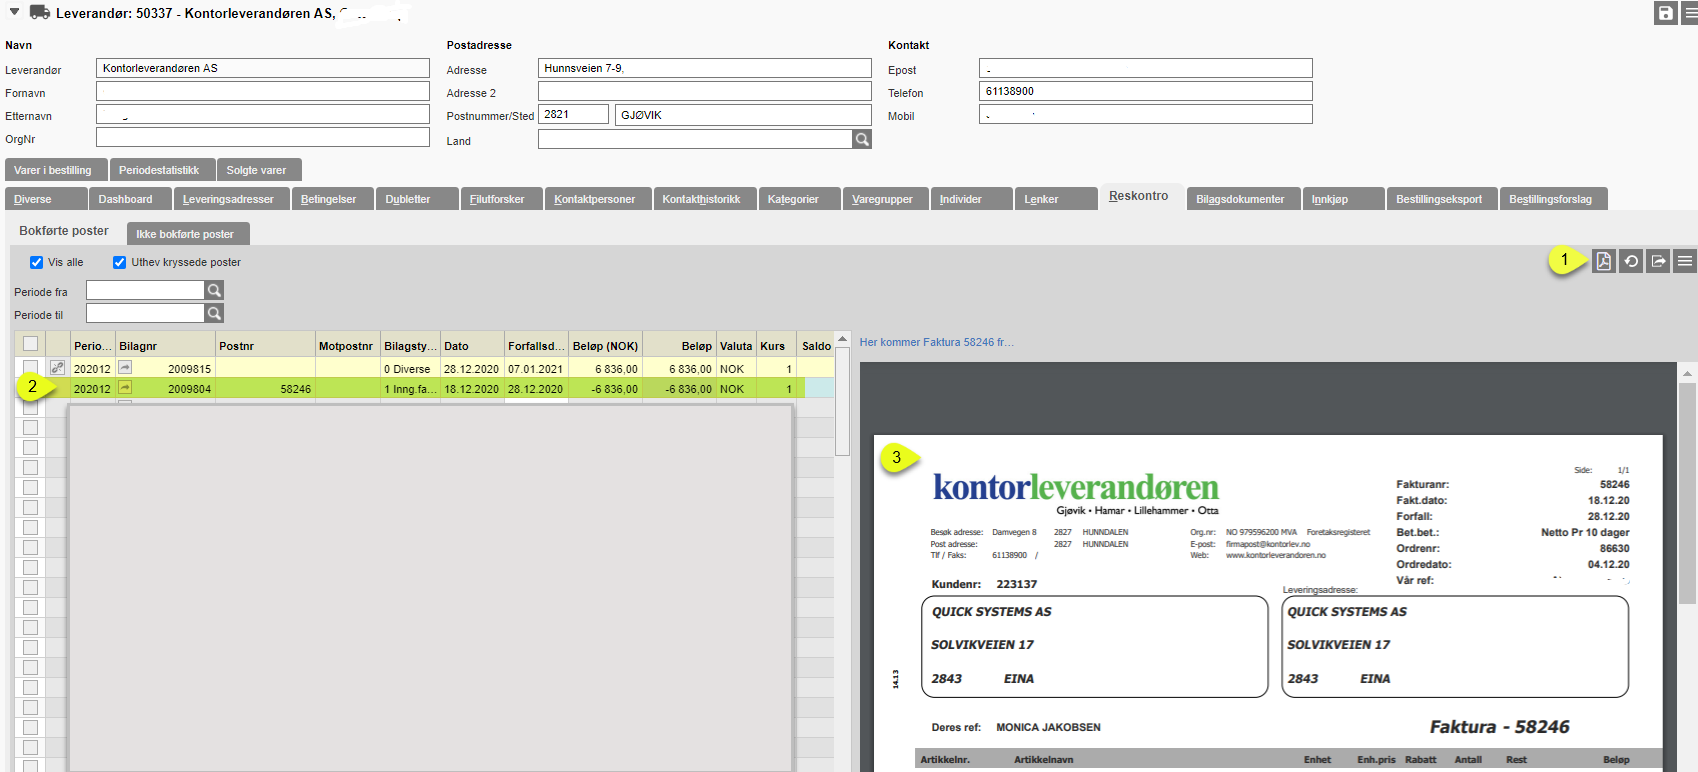This screenshot has width=1698, height=772.
Task: Open the Kontaktpersoner tab
Action: pyautogui.click(x=598, y=199)
